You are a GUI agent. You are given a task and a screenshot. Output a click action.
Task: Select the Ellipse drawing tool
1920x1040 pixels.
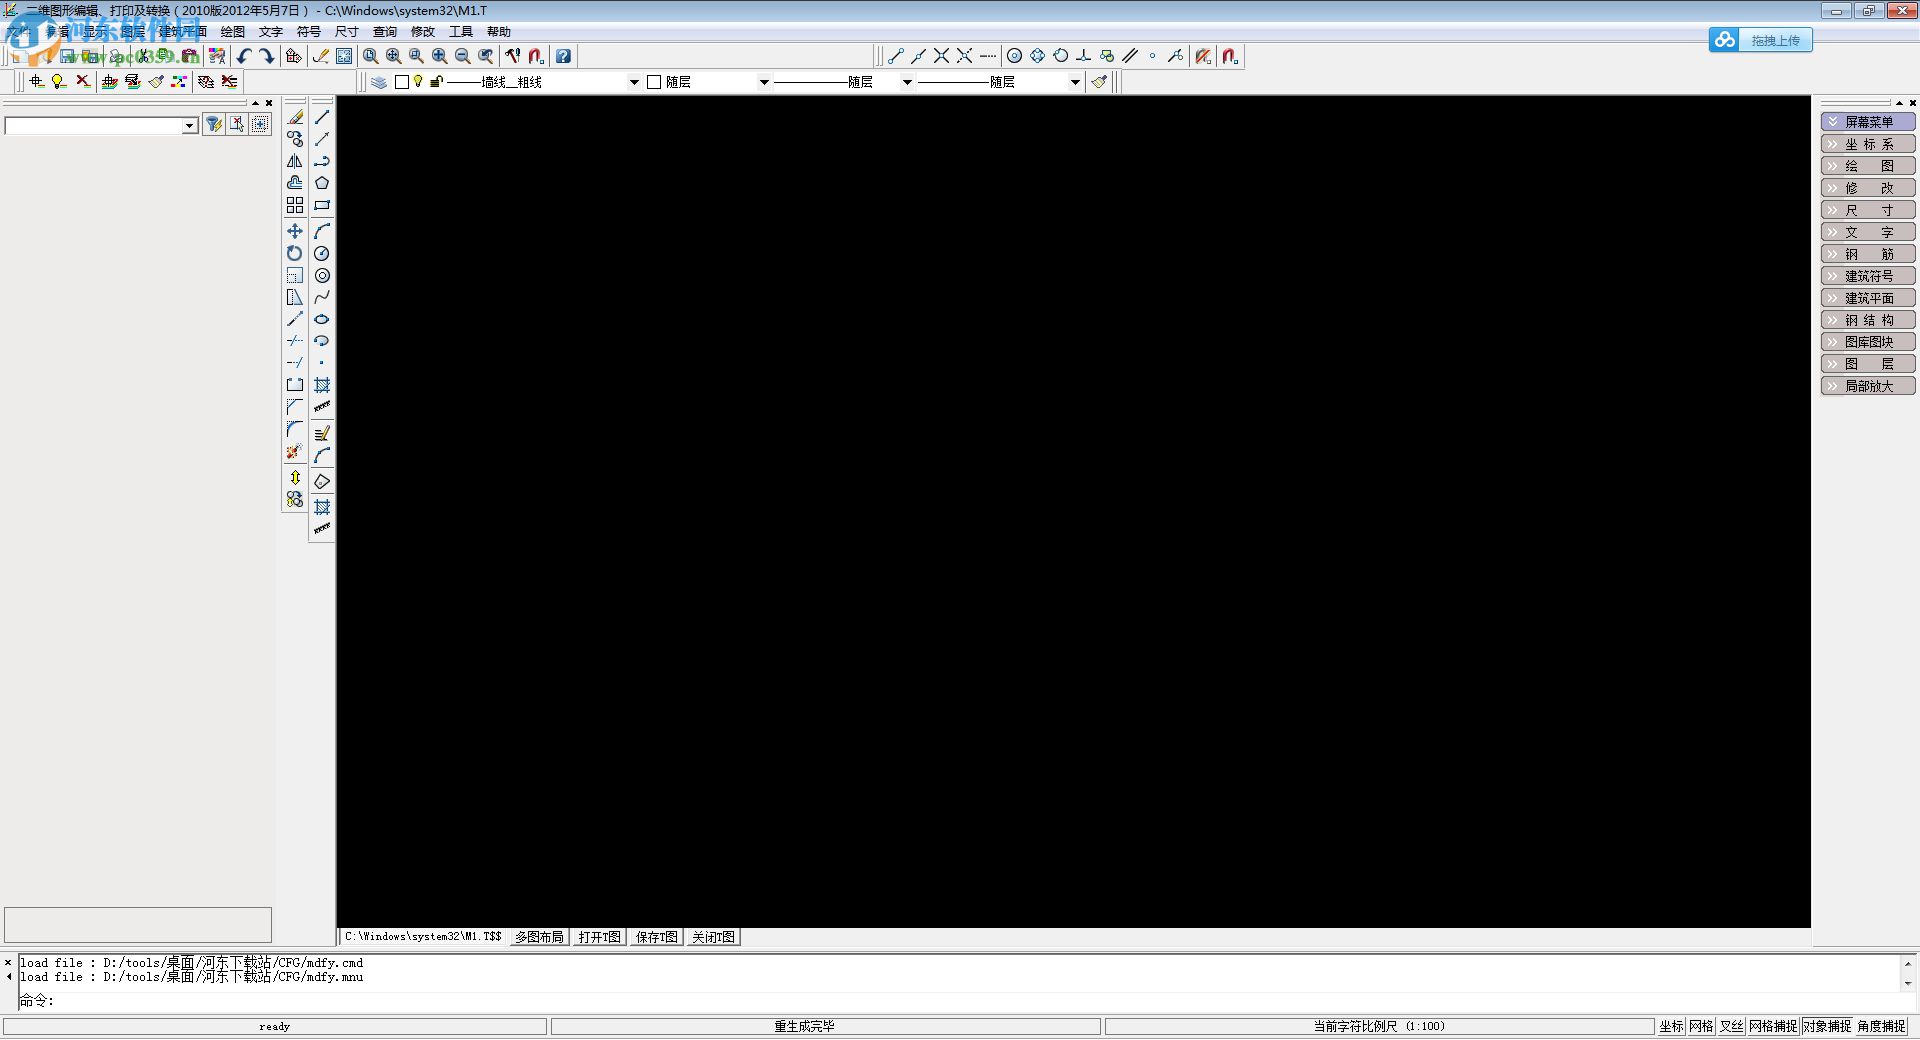coord(322,319)
